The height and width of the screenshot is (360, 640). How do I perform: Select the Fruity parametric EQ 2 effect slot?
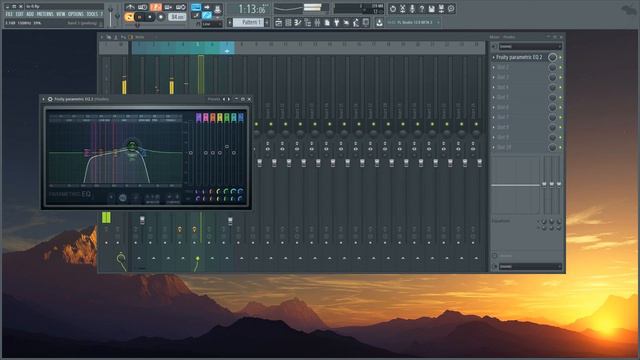tap(519, 58)
